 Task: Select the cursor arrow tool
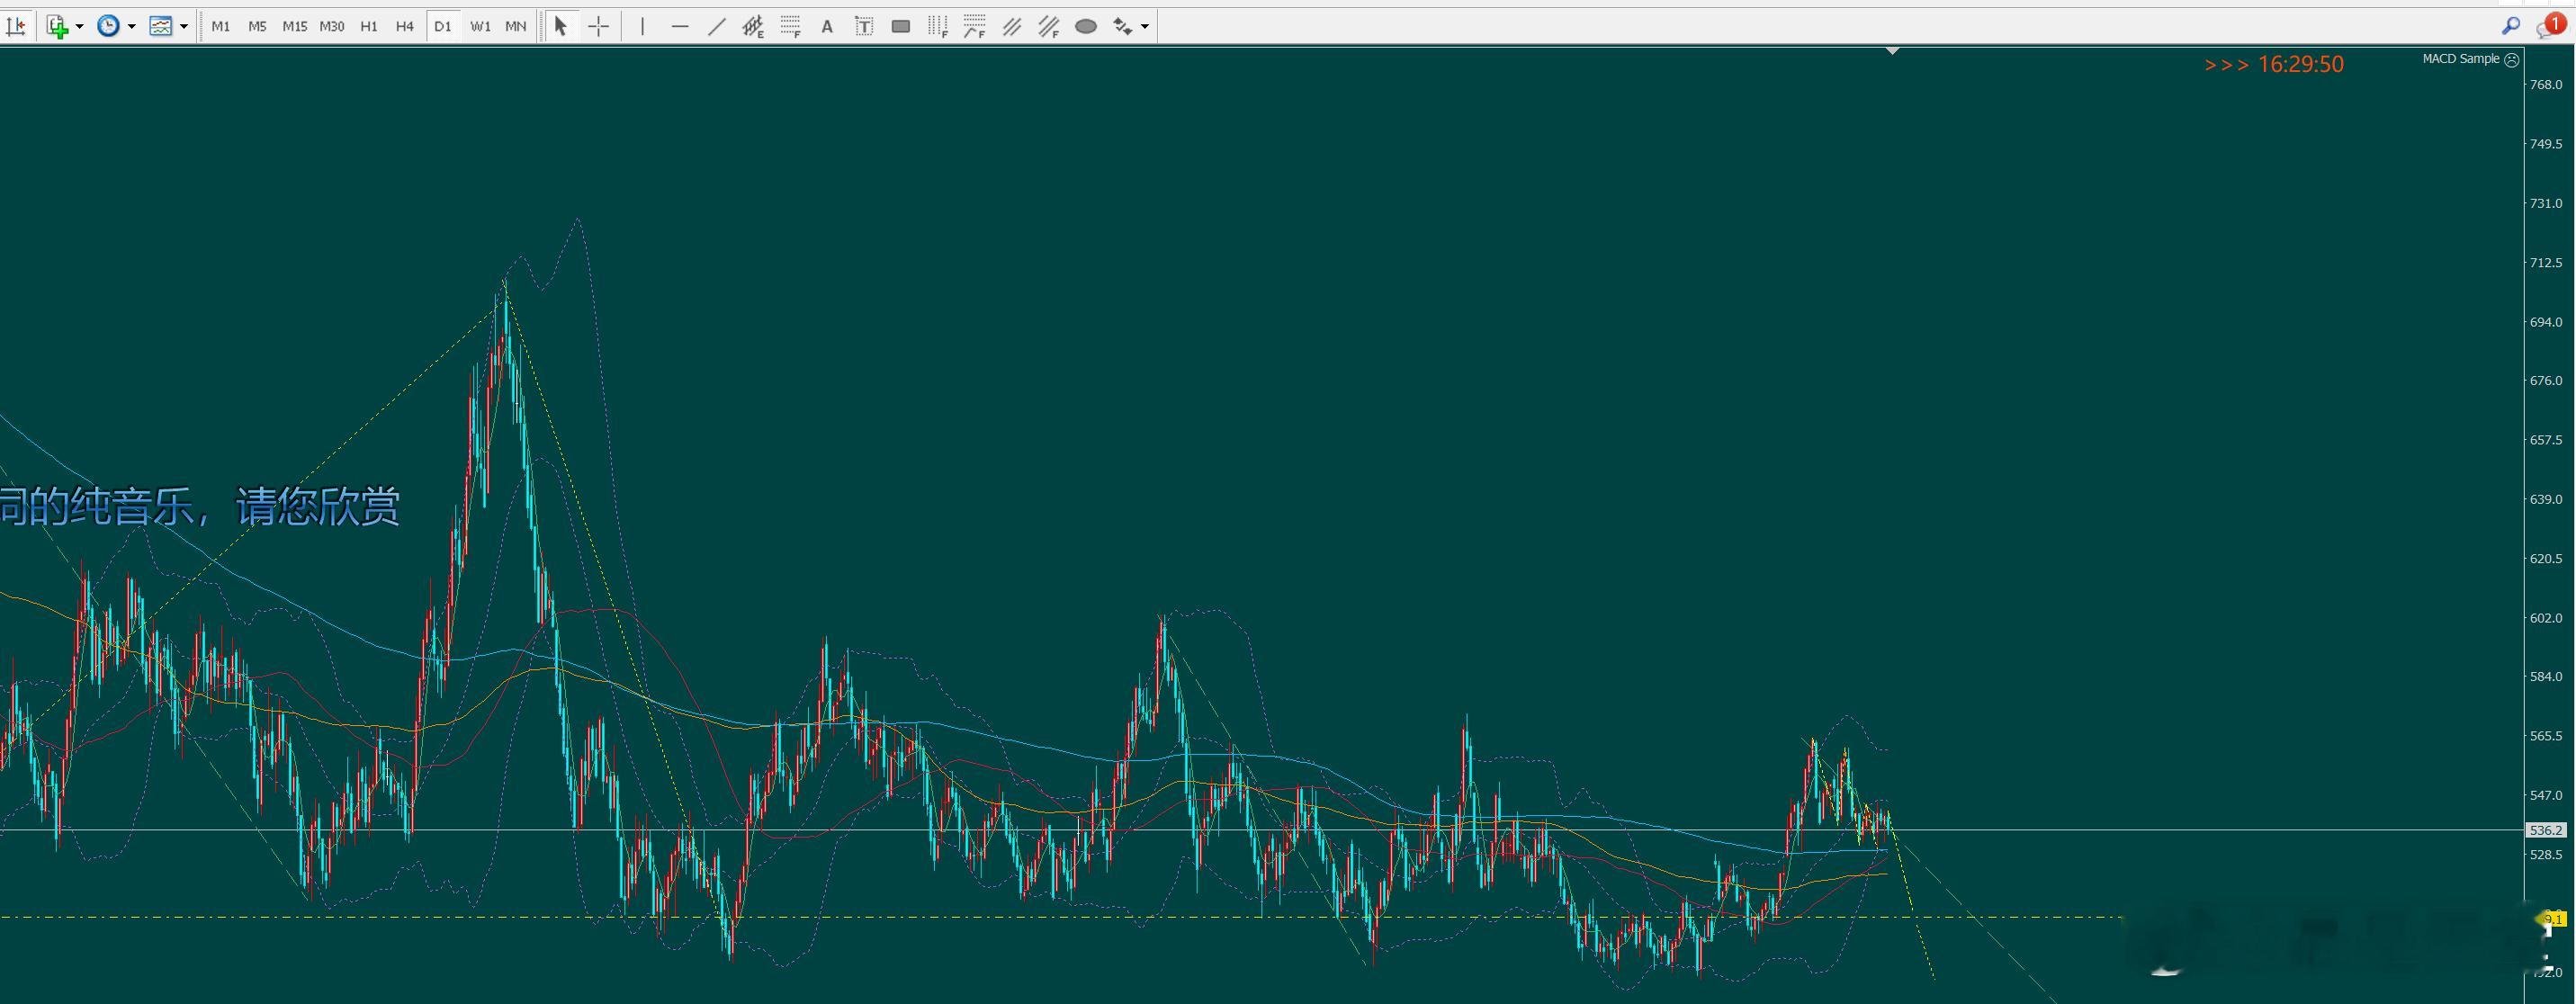[560, 26]
